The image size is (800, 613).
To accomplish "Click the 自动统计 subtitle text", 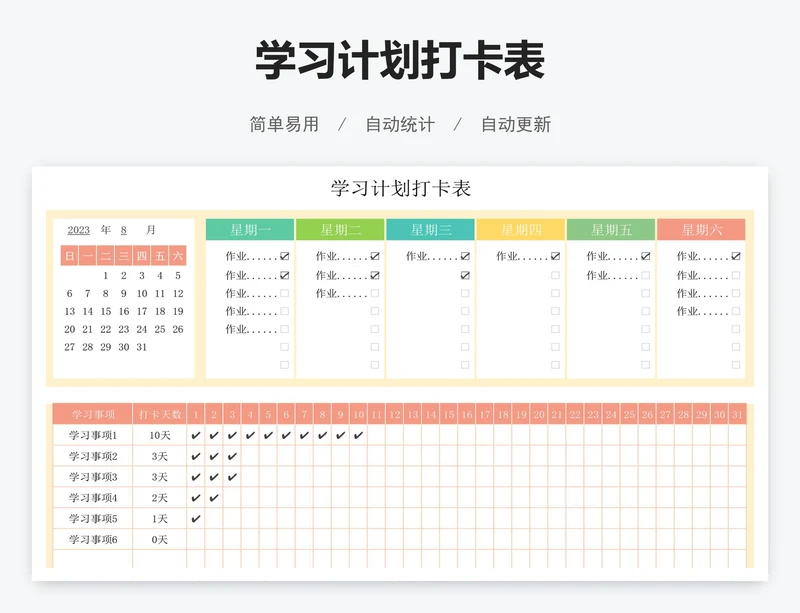I will coord(400,125).
